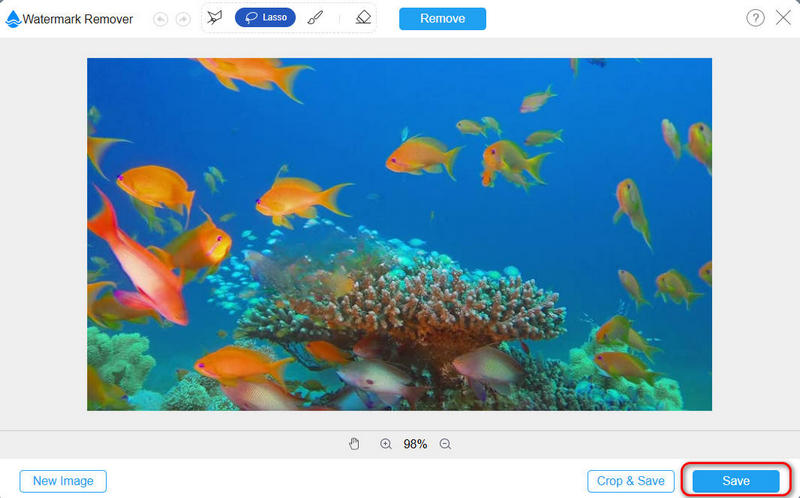Viewport: 800px width, 498px height.
Task: Select the Lasso tool
Action: (x=265, y=18)
